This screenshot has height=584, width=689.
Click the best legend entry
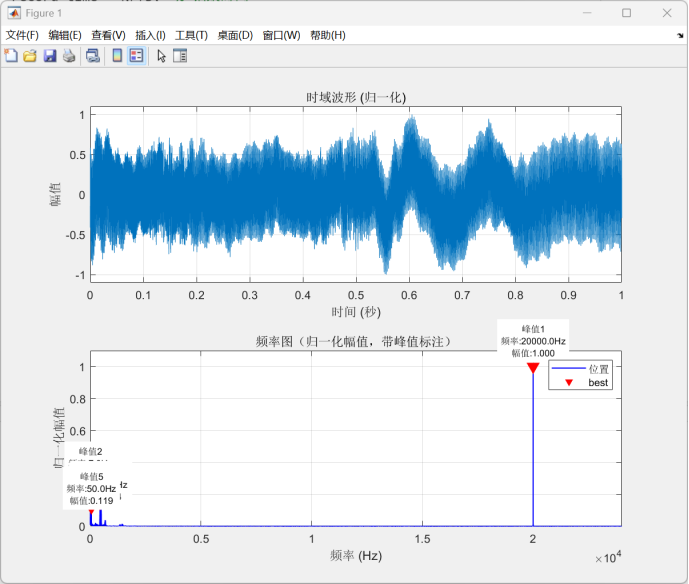pos(587,383)
